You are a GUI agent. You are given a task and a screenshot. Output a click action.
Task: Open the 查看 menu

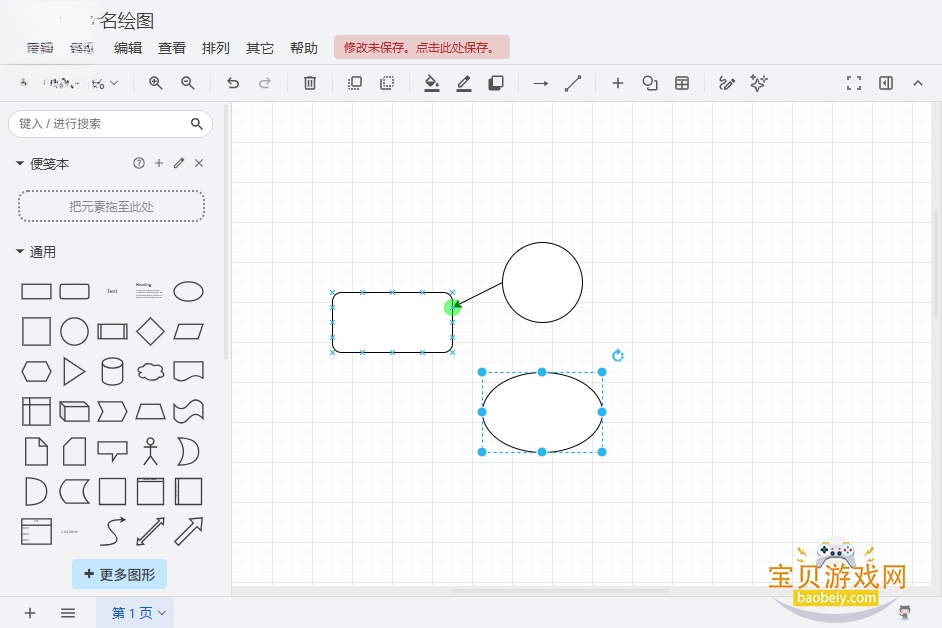(172, 48)
